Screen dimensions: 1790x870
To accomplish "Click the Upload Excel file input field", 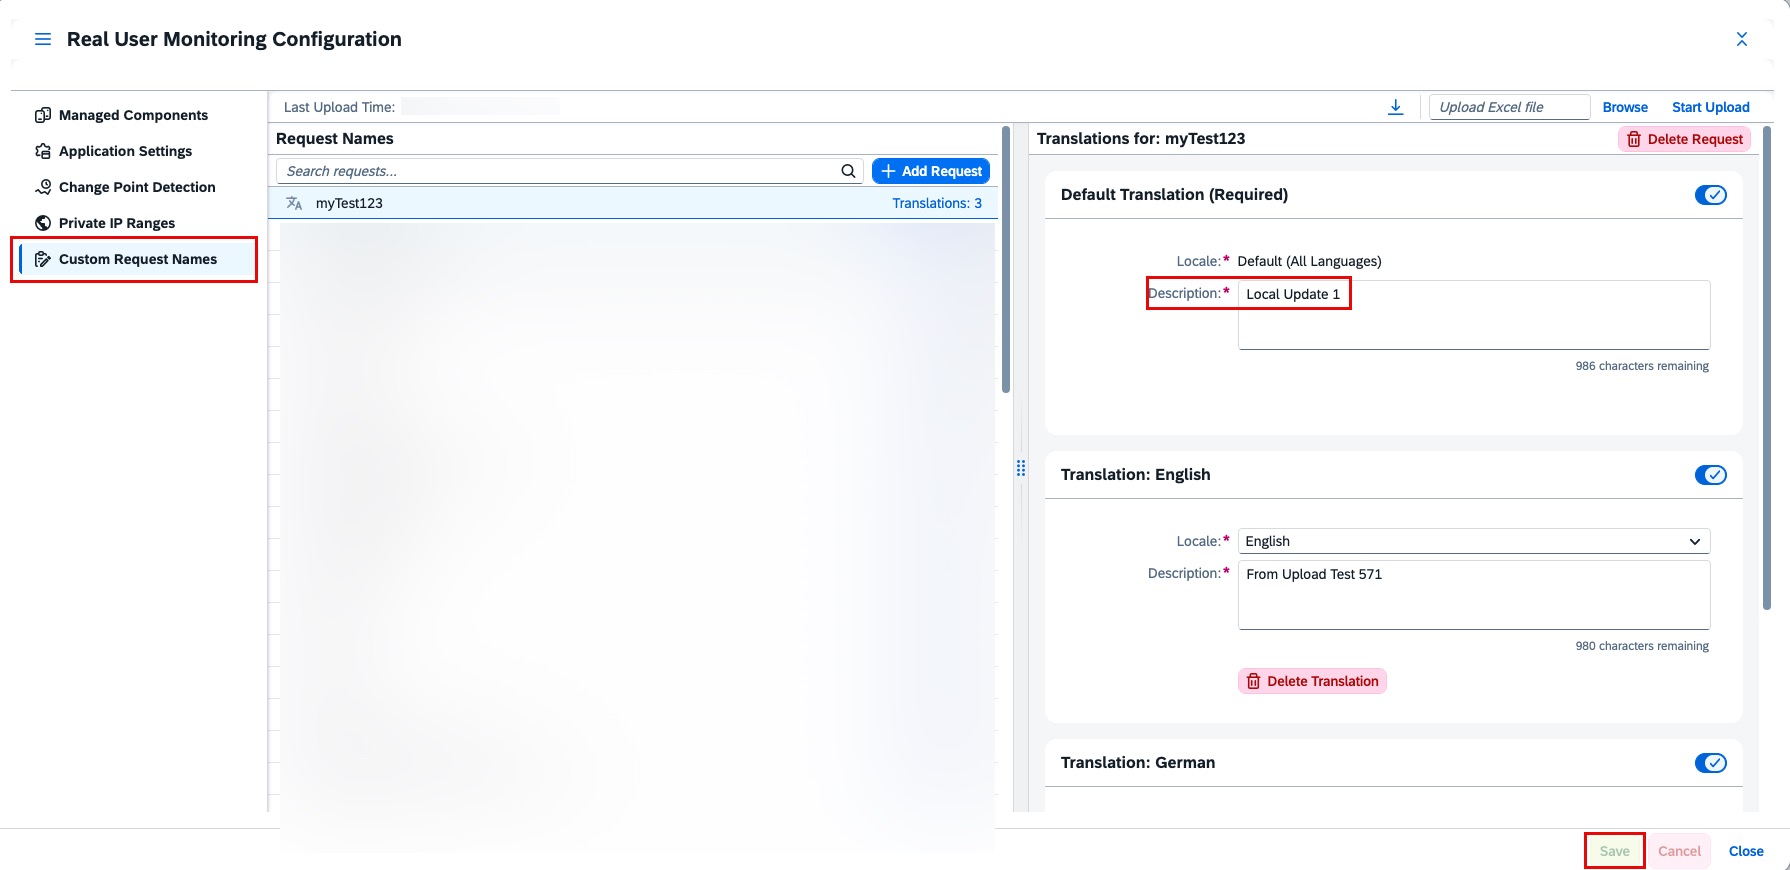I will 1508,107.
